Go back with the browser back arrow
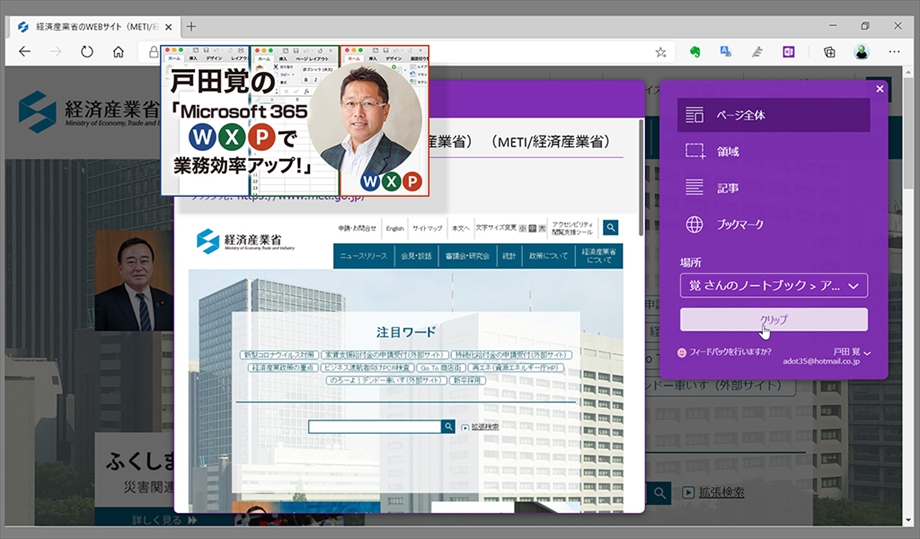 click(25, 52)
